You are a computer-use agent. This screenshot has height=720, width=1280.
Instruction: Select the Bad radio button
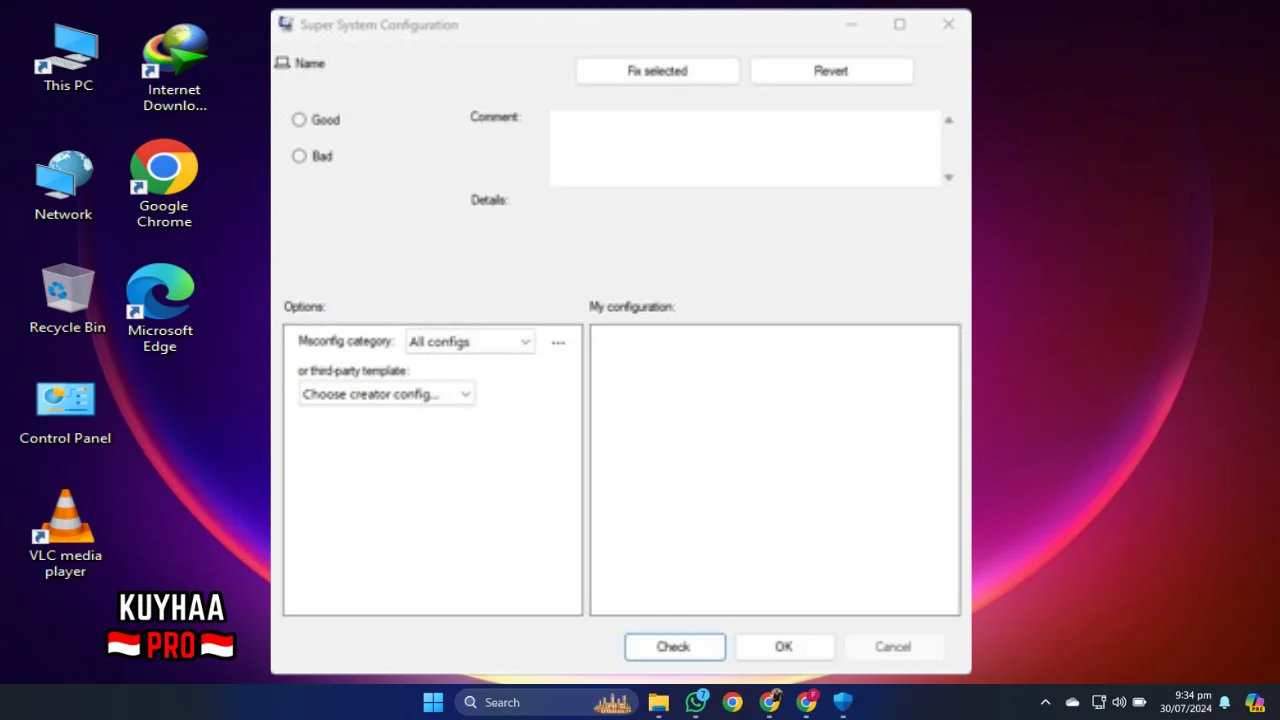[x=299, y=156]
